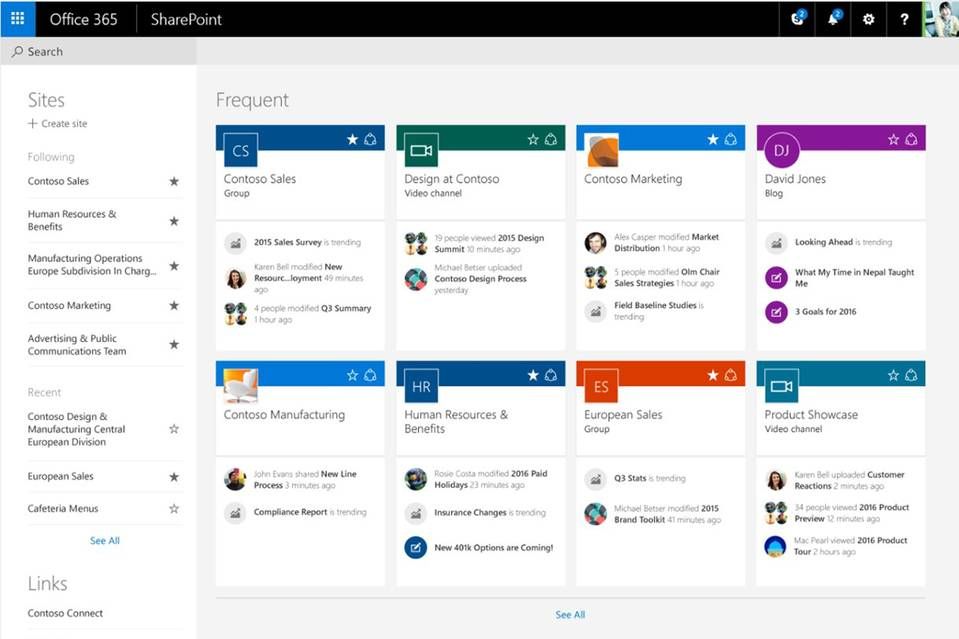Click the CS tile on Contoso Sales card
The width and height of the screenshot is (959, 639).
240,150
